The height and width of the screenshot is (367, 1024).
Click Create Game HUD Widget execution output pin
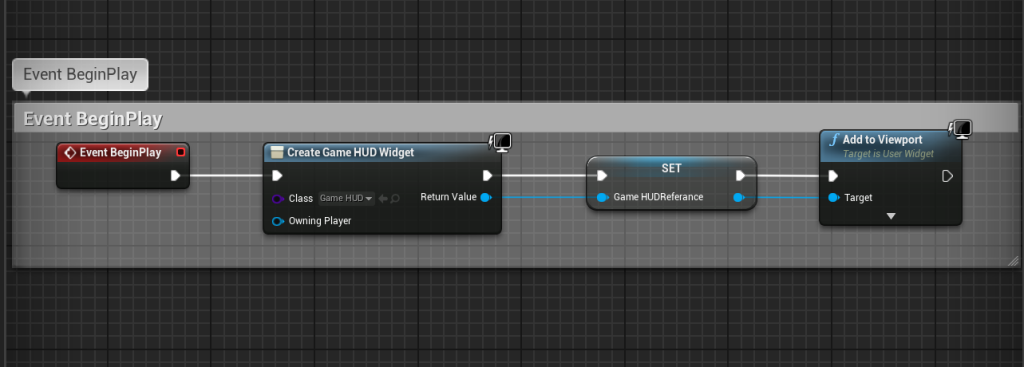point(487,175)
